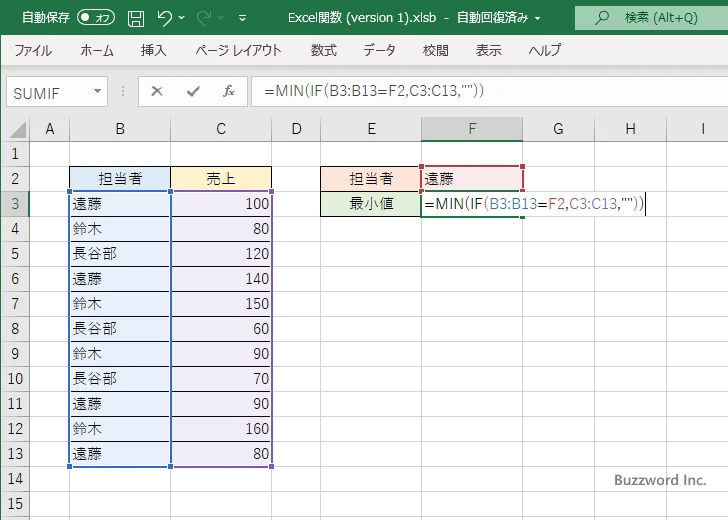Image resolution: width=728 pixels, height=520 pixels.
Task: Select column D header
Action: click(296, 129)
